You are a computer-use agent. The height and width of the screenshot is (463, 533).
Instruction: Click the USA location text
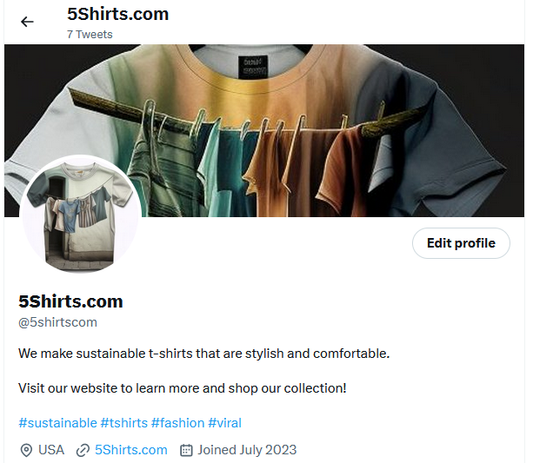[x=51, y=450]
